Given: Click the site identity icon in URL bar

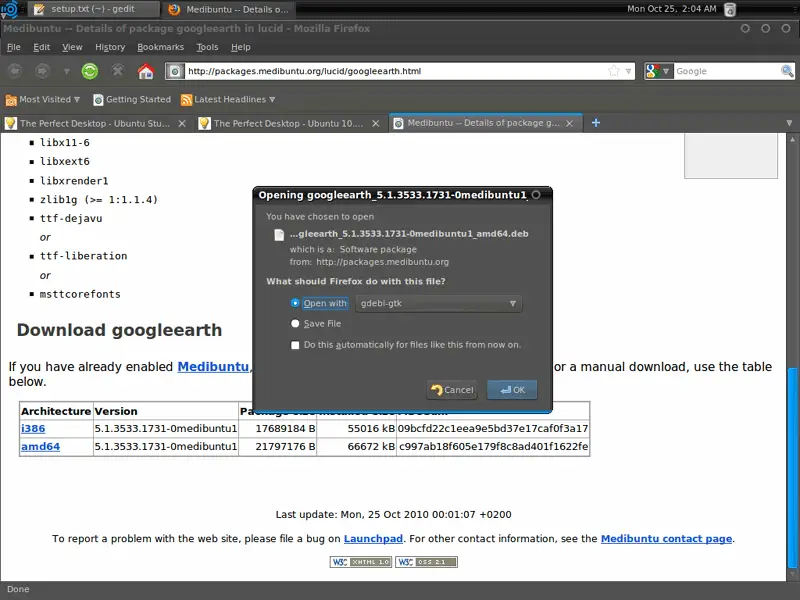Looking at the screenshot, I should 174,71.
